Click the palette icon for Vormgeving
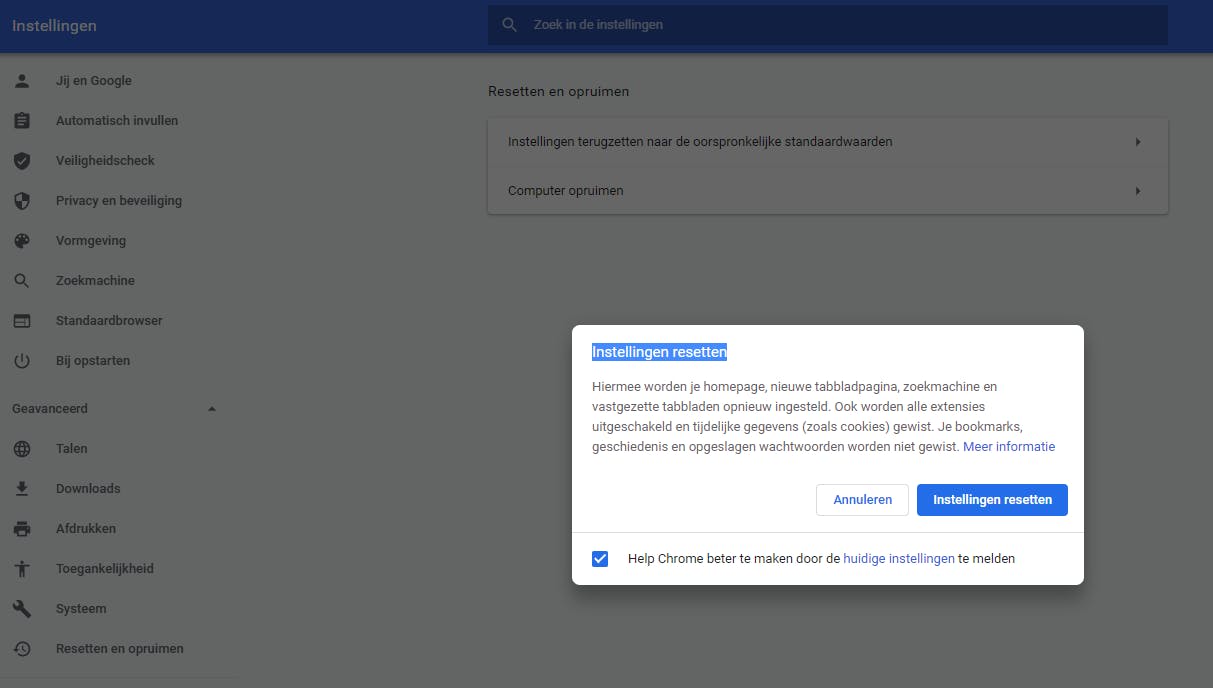 pos(22,241)
